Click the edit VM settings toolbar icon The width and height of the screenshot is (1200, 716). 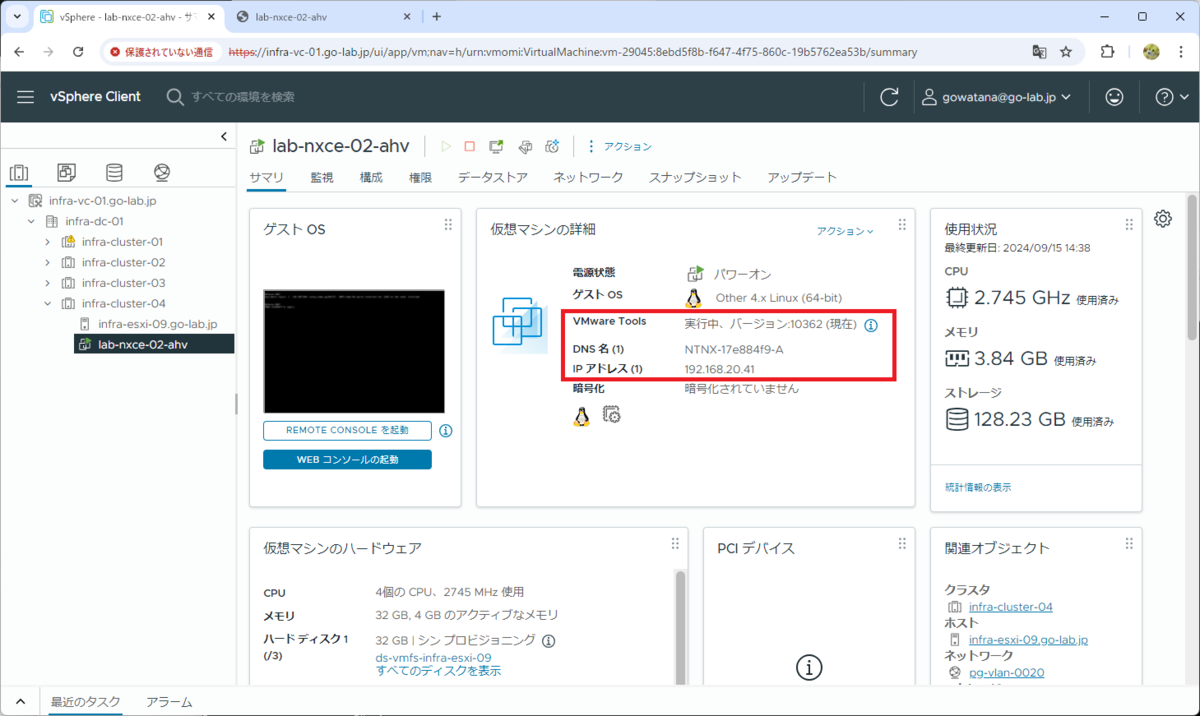524,147
